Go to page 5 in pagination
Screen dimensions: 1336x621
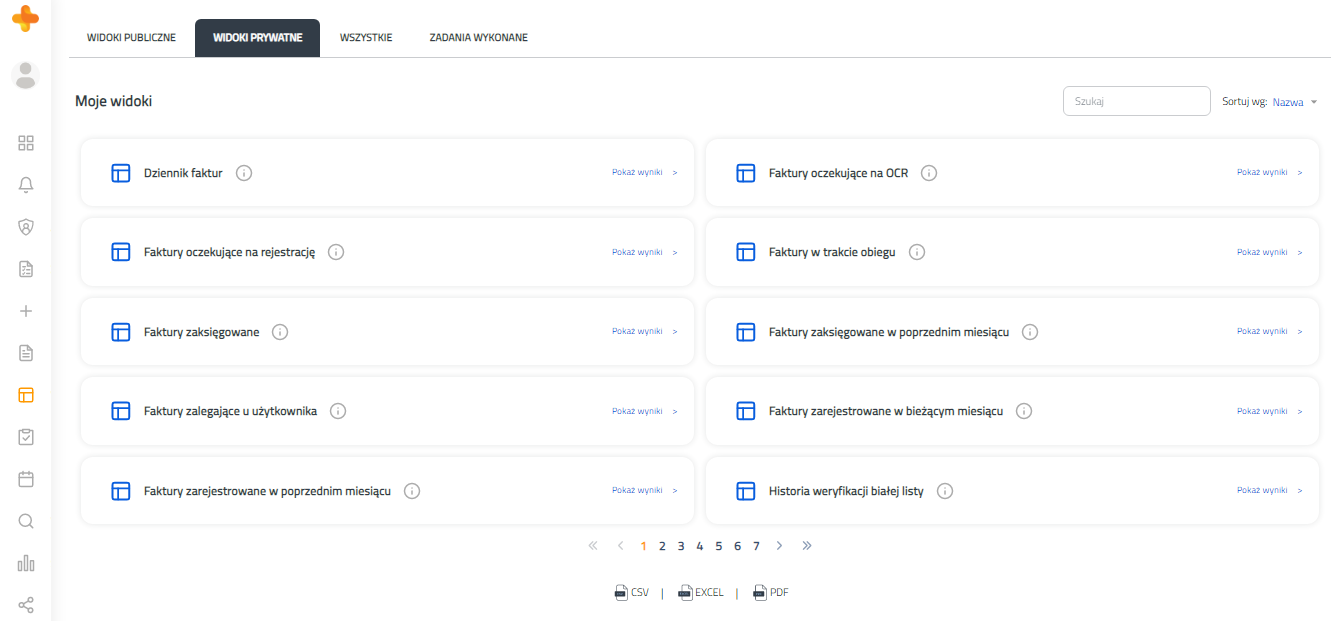pyautogui.click(x=719, y=546)
